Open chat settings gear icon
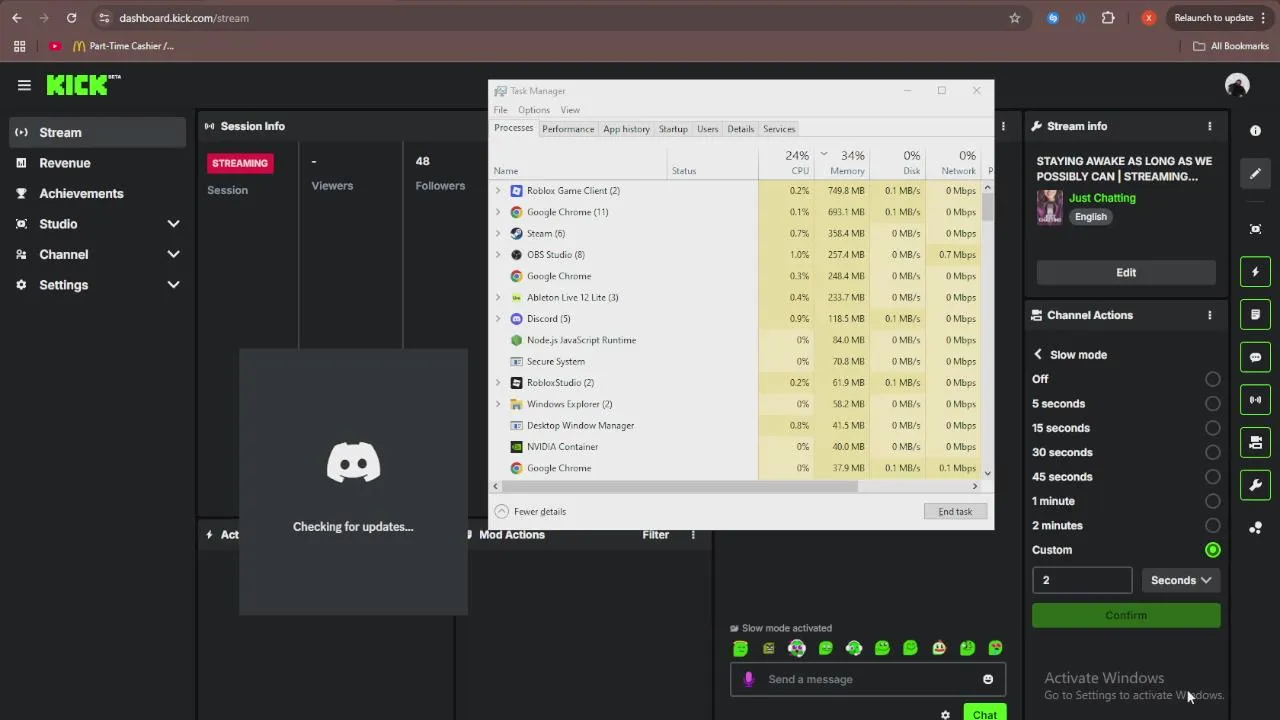Screen dimensions: 1280x720 pyautogui.click(x=945, y=715)
